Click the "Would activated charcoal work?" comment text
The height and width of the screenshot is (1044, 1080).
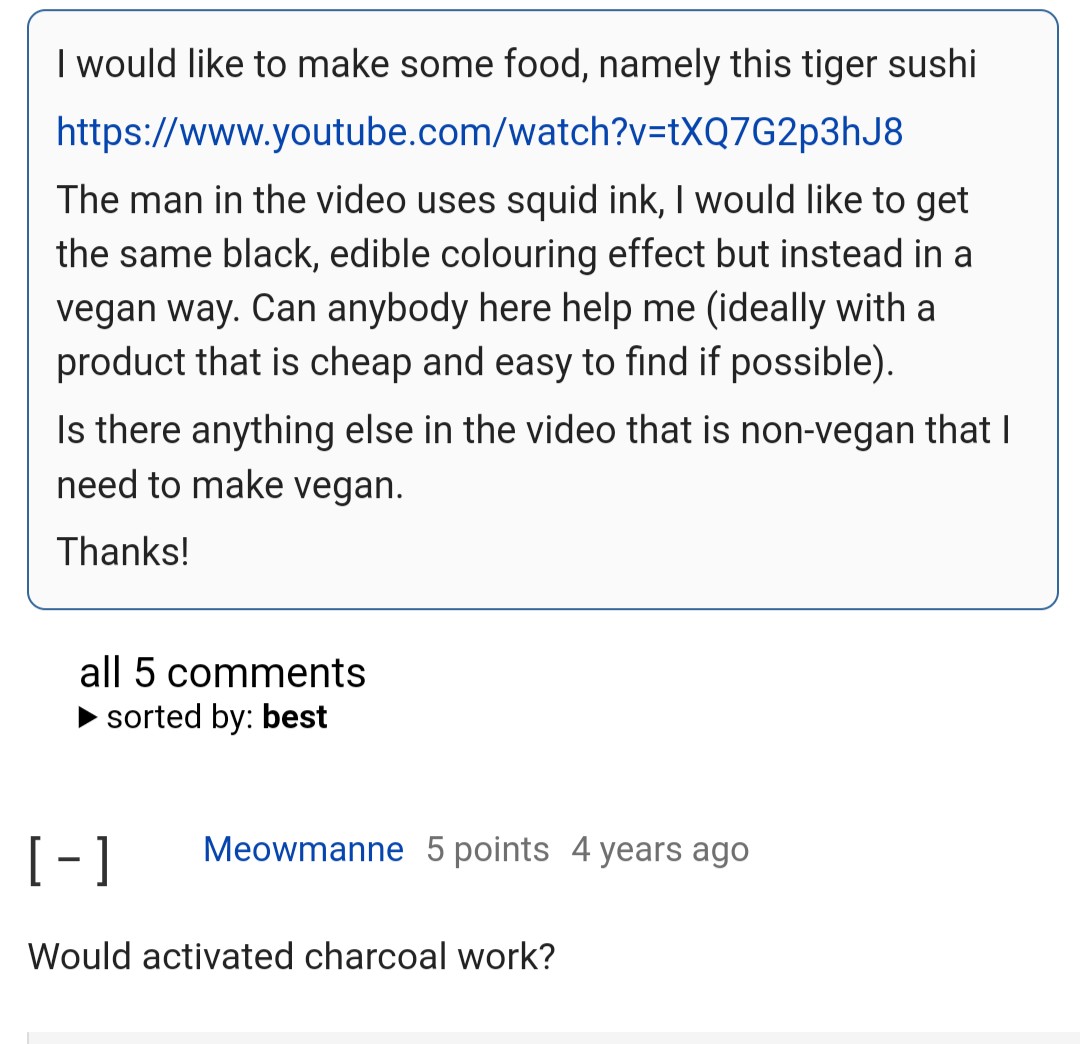291,956
